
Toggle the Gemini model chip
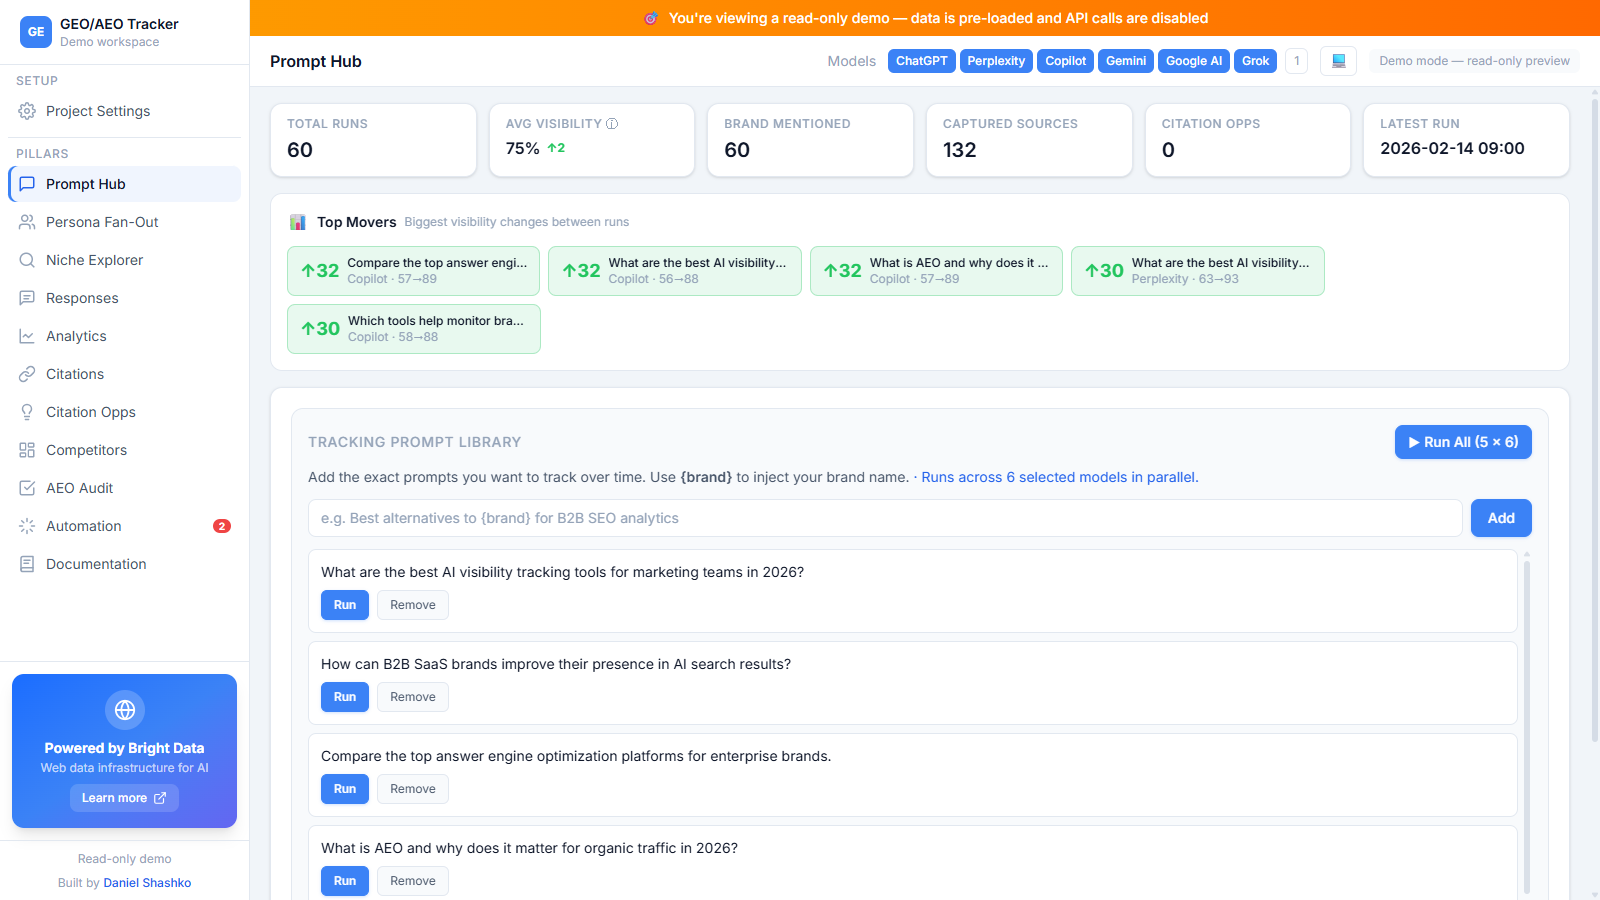[x=1126, y=61]
